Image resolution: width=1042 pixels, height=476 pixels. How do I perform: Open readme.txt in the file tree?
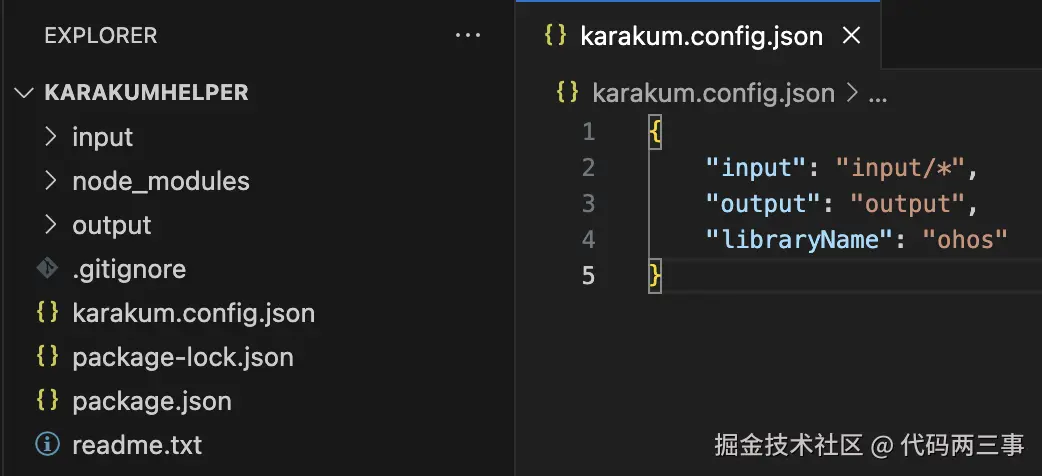click(137, 444)
